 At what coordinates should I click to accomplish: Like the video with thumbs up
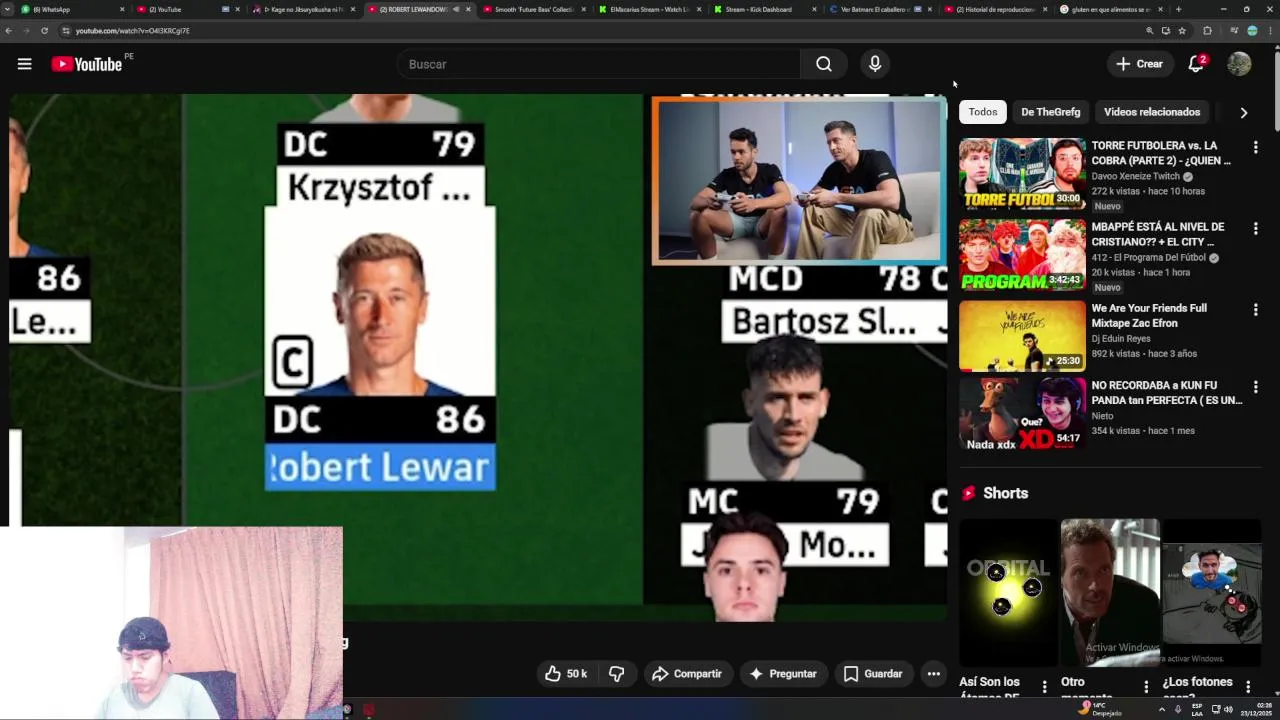click(565, 674)
